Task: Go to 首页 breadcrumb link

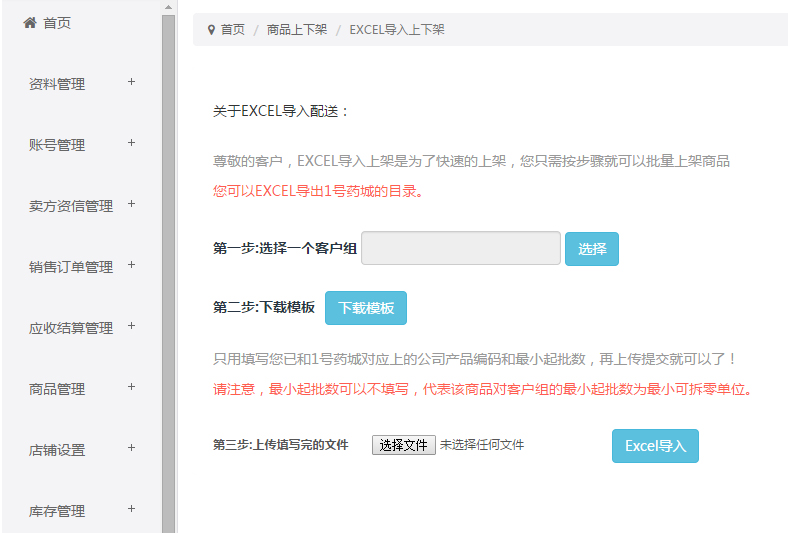Action: (233, 30)
